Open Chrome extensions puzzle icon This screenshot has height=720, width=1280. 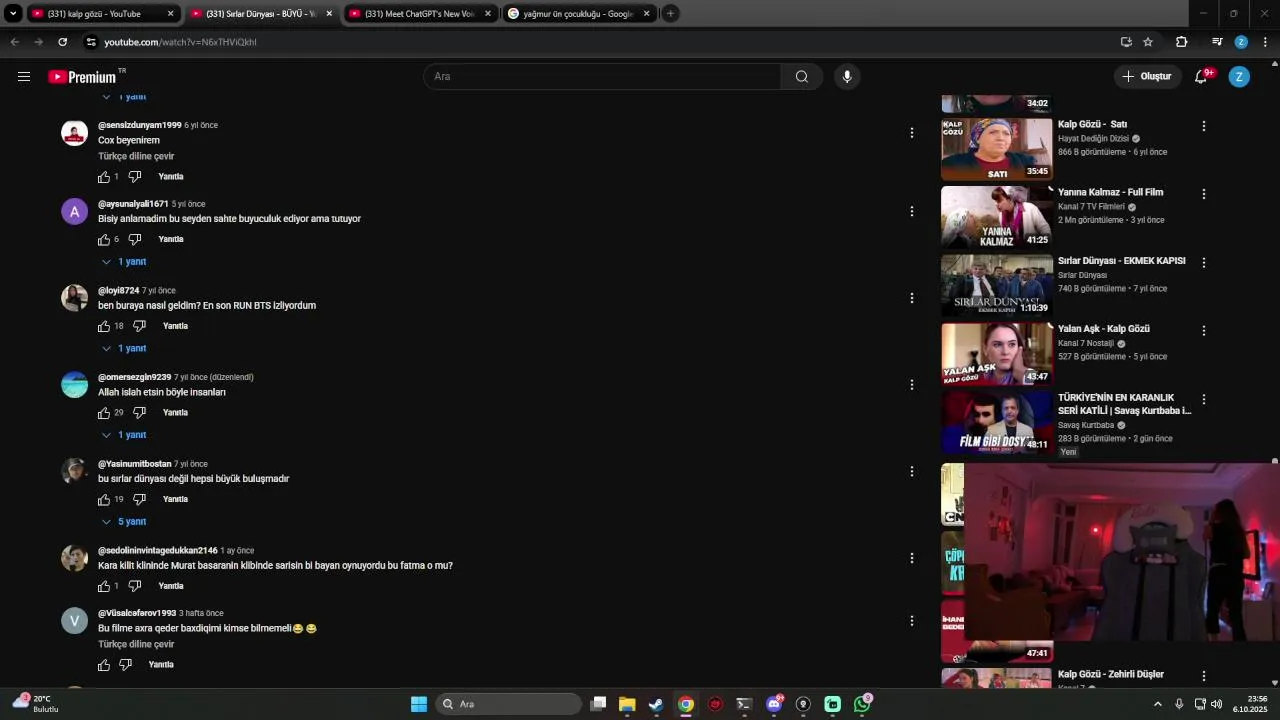pos(1182,42)
